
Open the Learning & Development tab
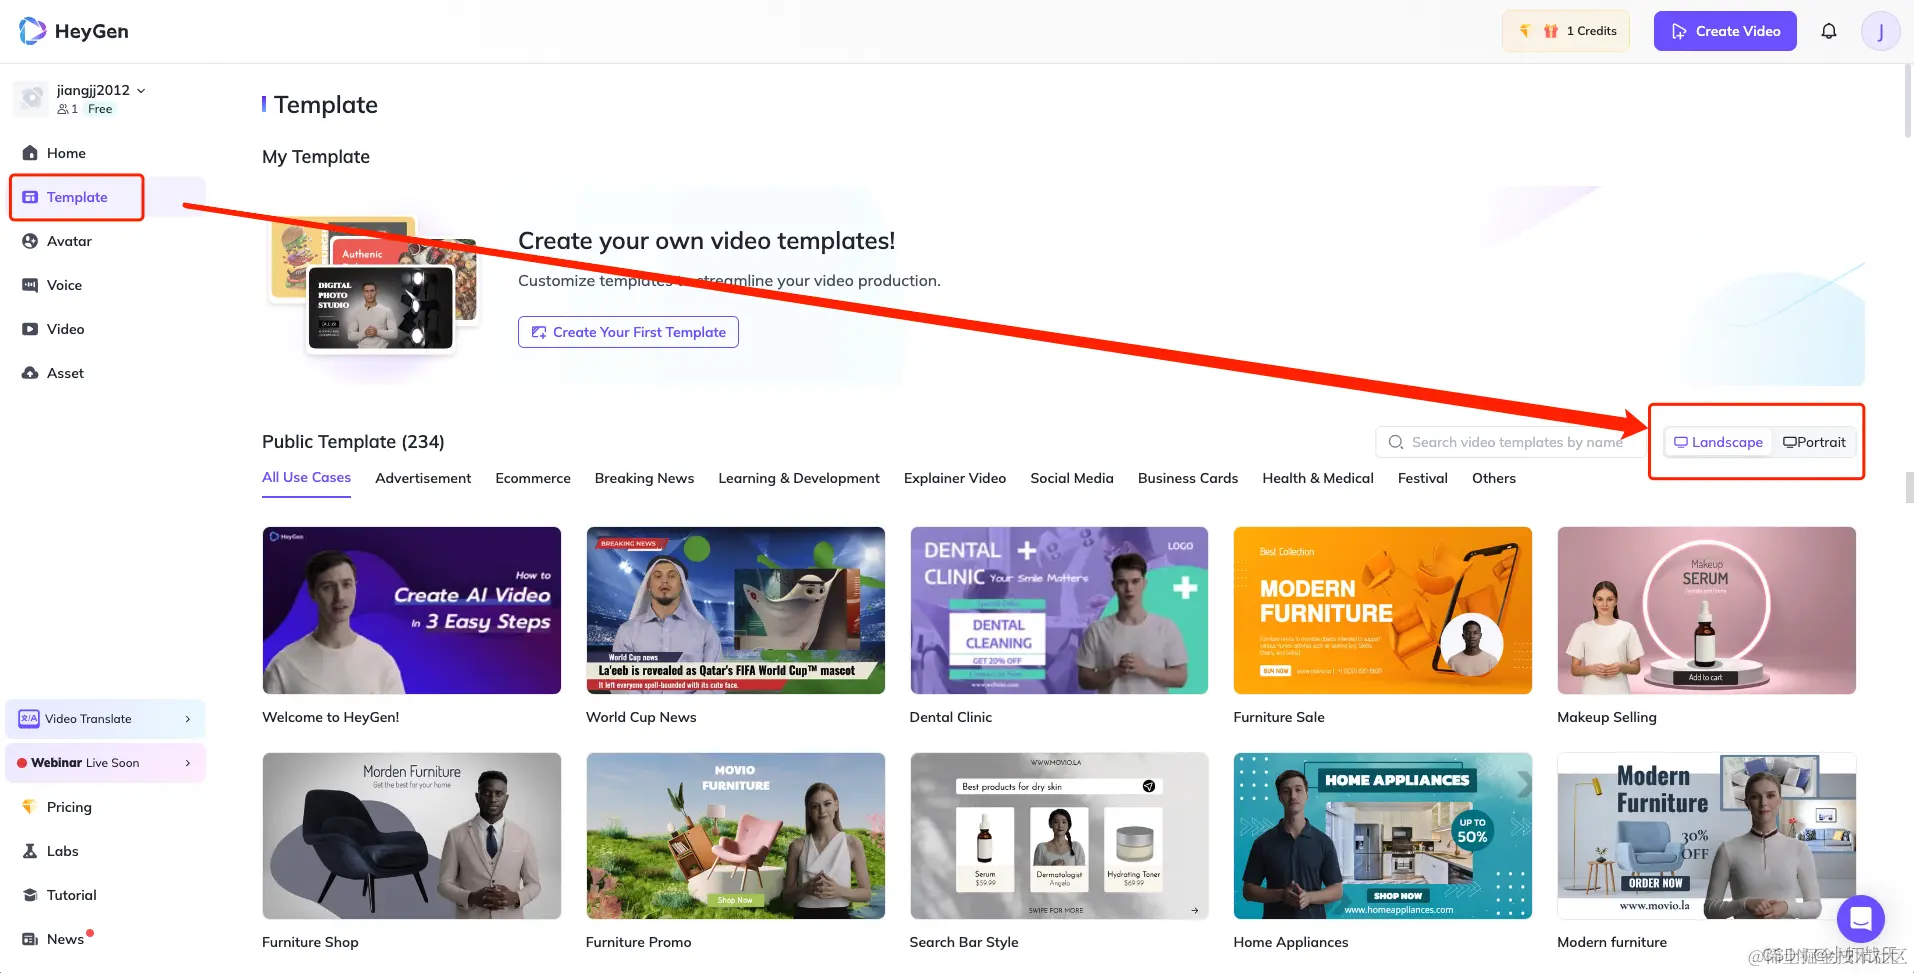tap(799, 478)
